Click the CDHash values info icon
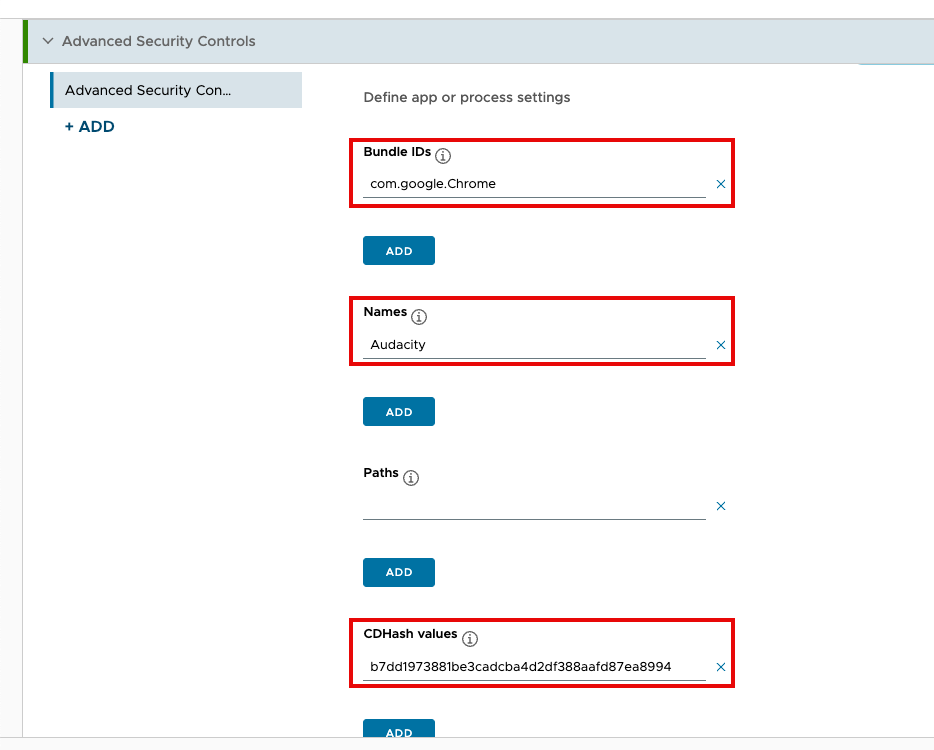 tap(468, 638)
